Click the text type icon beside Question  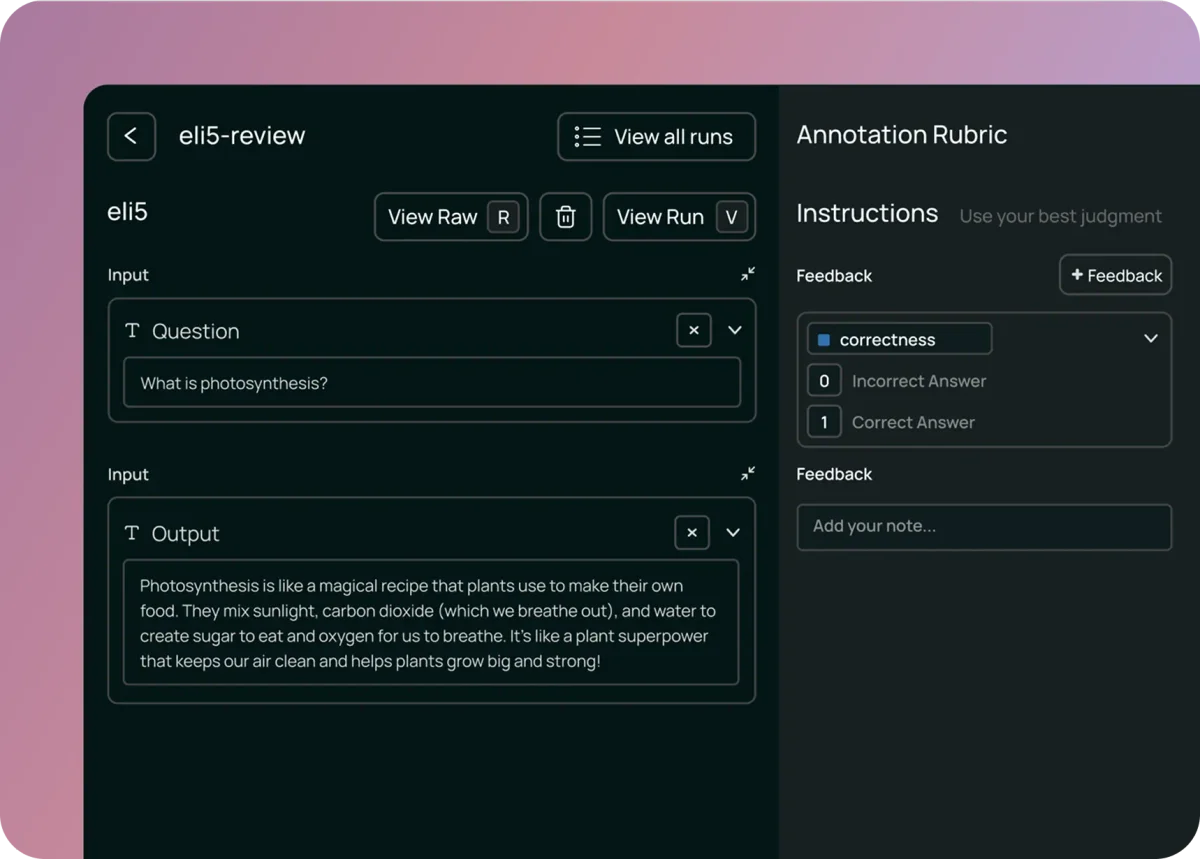[x=132, y=331]
